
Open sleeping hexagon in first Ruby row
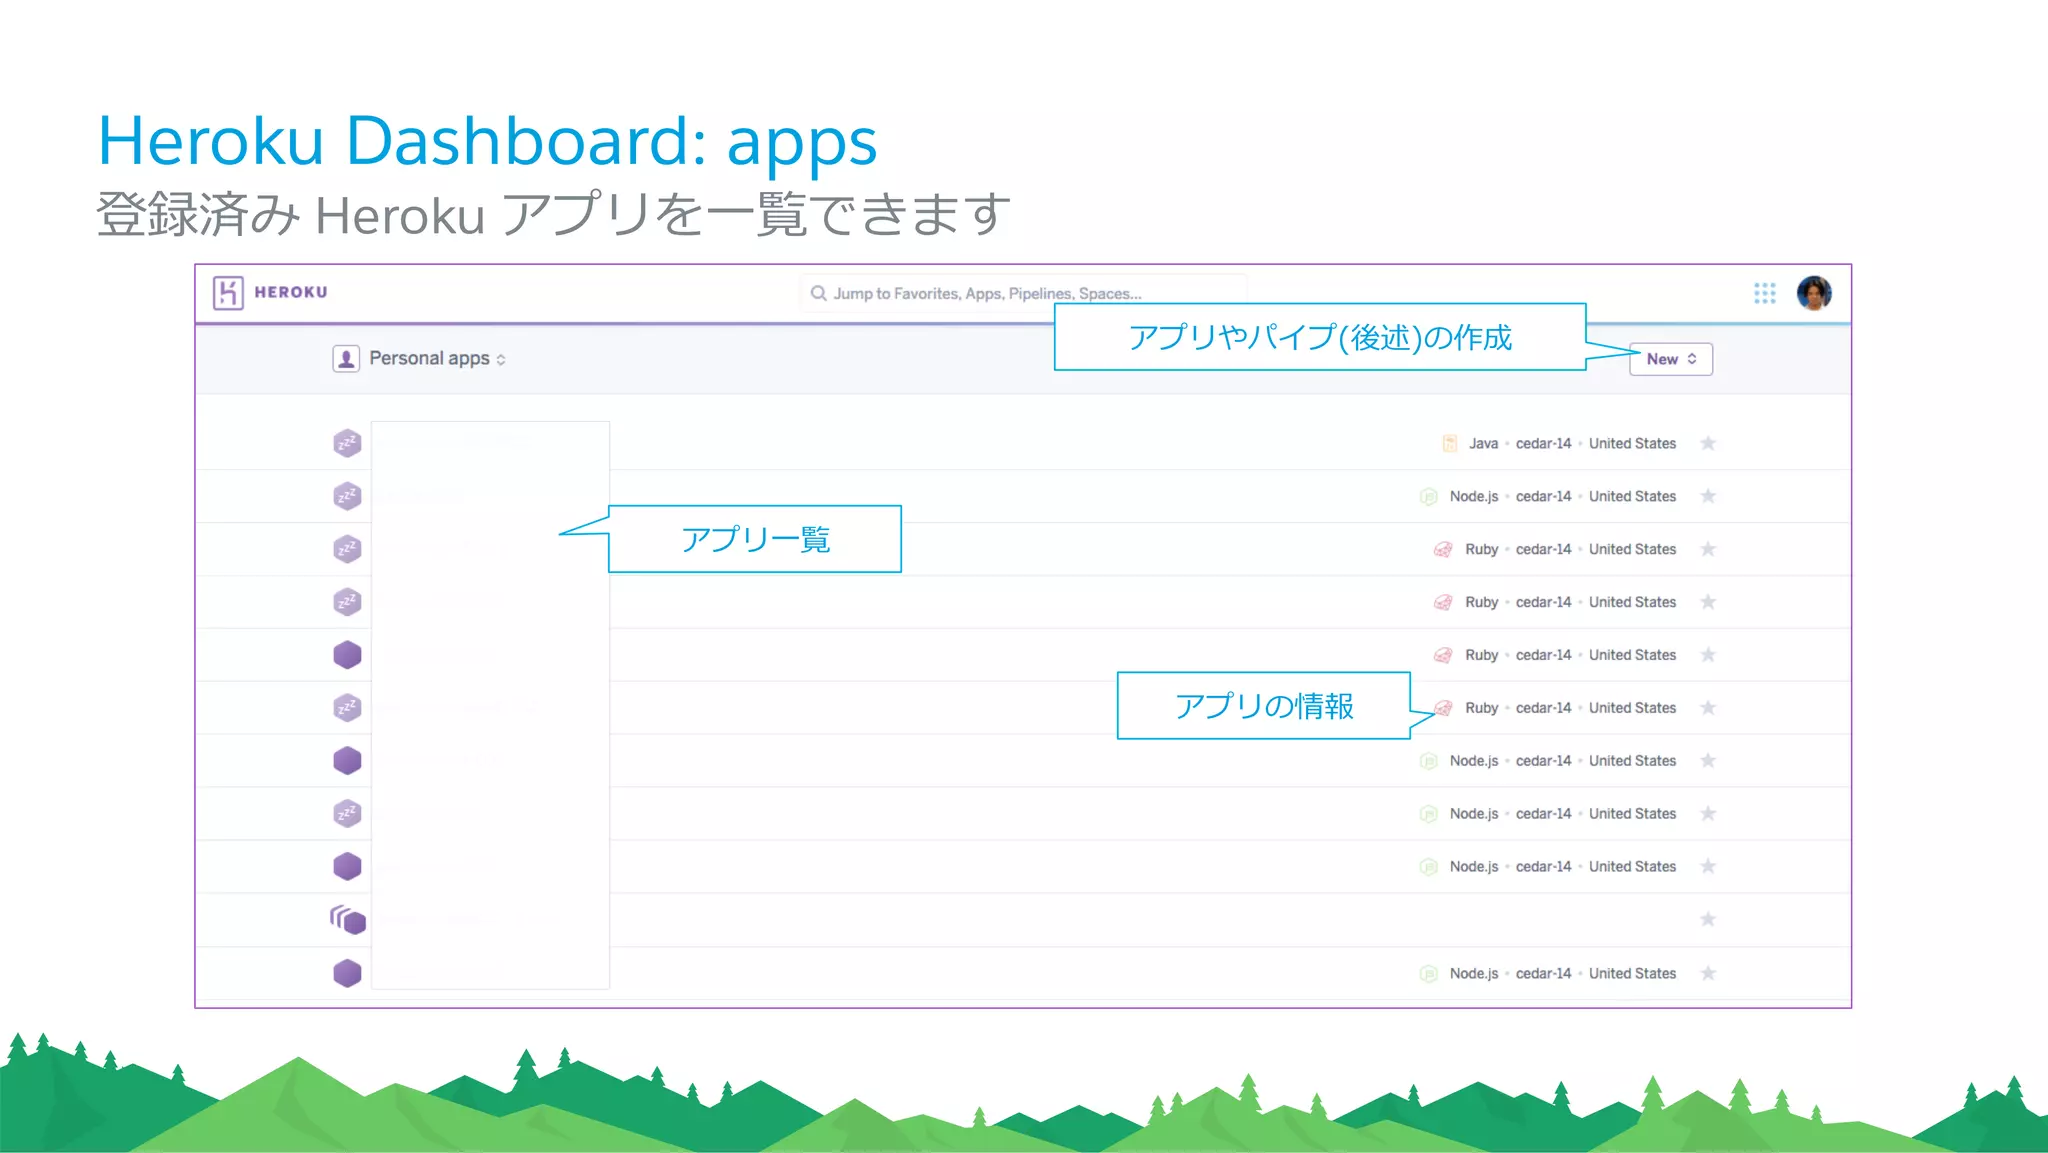(x=347, y=549)
